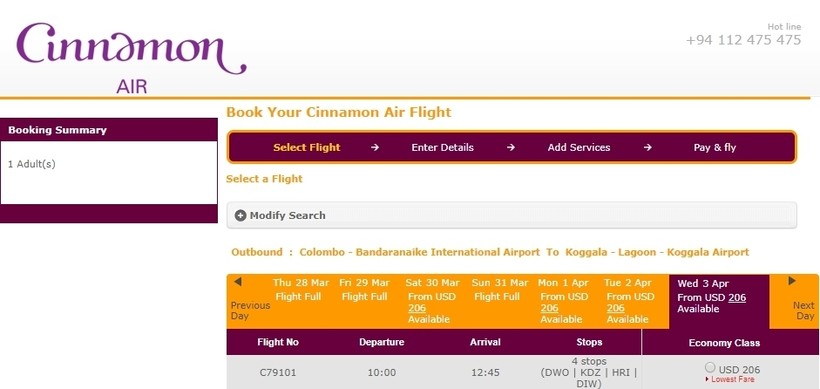Choose the Sat 30 Mar date tab
Image resolution: width=820 pixels, height=389 pixels.
tap(432, 301)
